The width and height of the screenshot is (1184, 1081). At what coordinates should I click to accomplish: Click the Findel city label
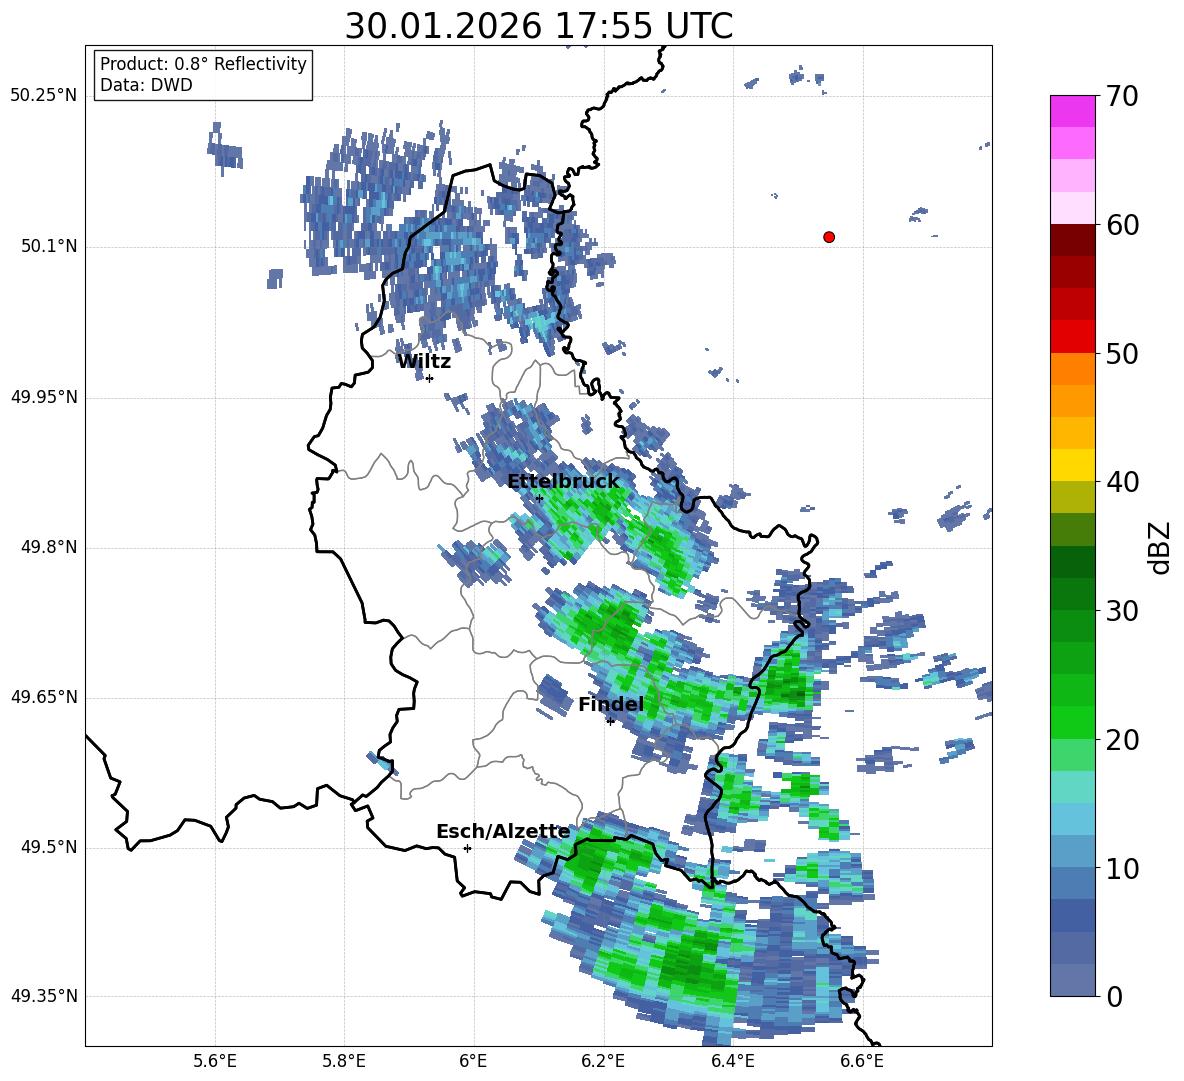tap(611, 704)
